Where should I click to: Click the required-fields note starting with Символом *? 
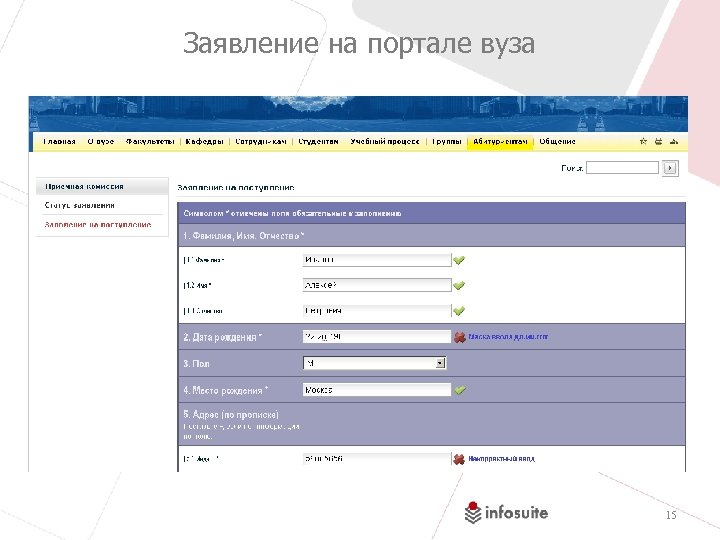pos(292,213)
